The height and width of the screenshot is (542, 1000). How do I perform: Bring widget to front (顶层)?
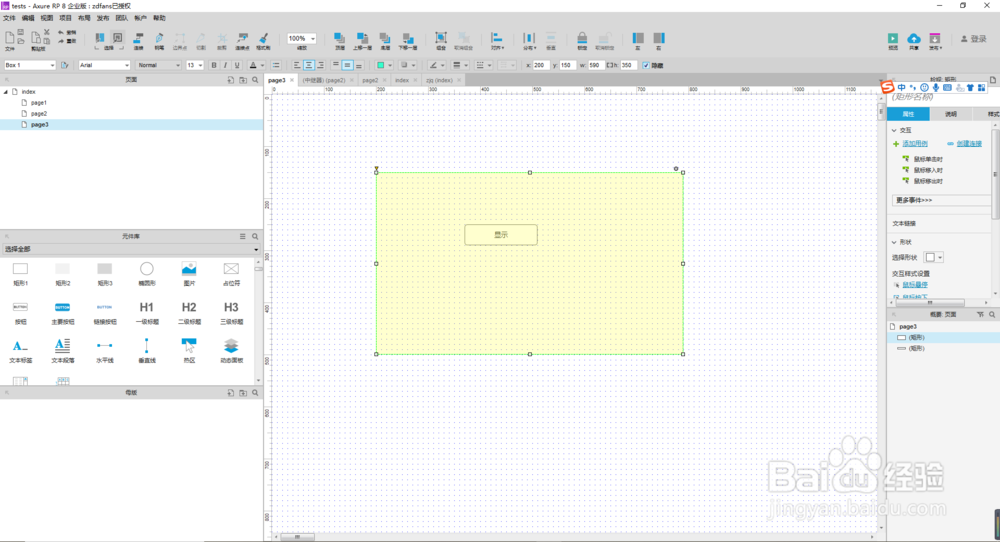click(339, 41)
